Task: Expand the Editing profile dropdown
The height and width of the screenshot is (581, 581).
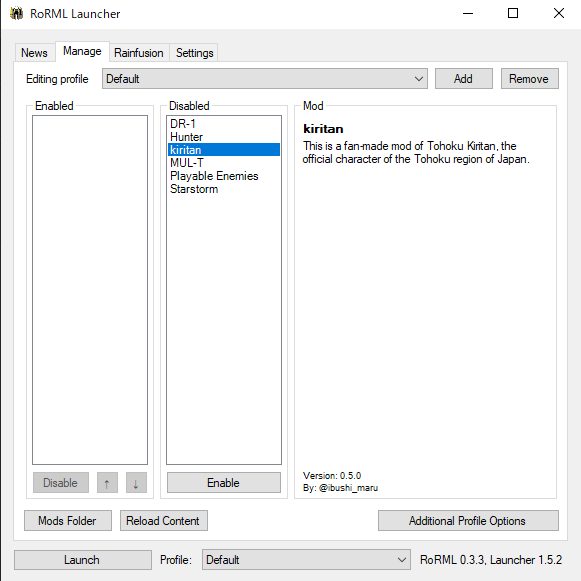Action: pyautogui.click(x=265, y=79)
